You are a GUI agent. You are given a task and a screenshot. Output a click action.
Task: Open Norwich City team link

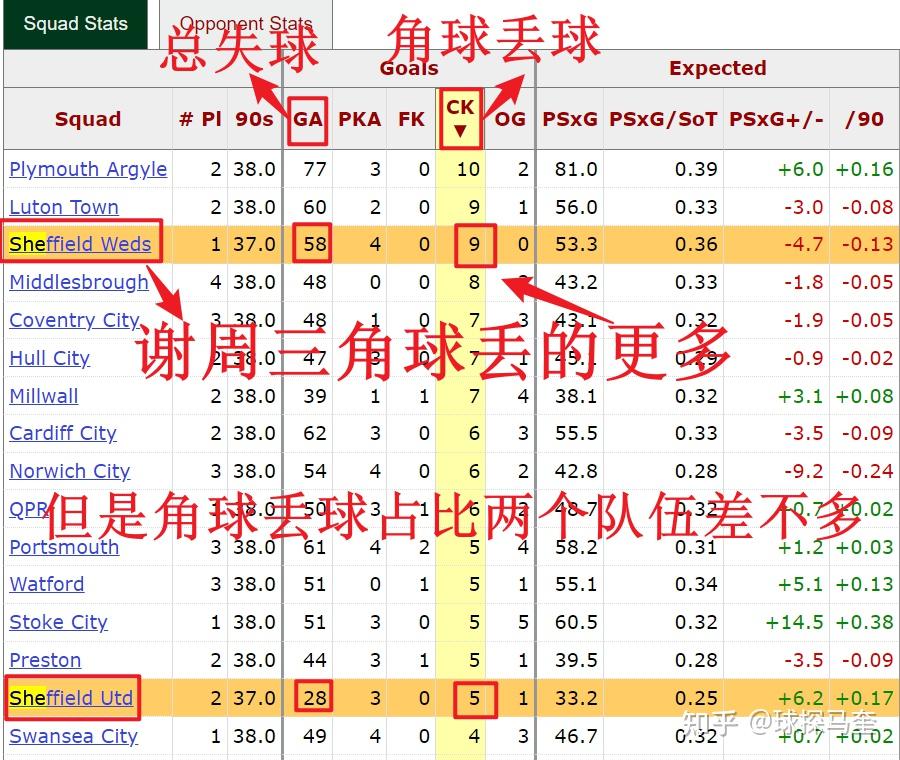pyautogui.click(x=70, y=471)
